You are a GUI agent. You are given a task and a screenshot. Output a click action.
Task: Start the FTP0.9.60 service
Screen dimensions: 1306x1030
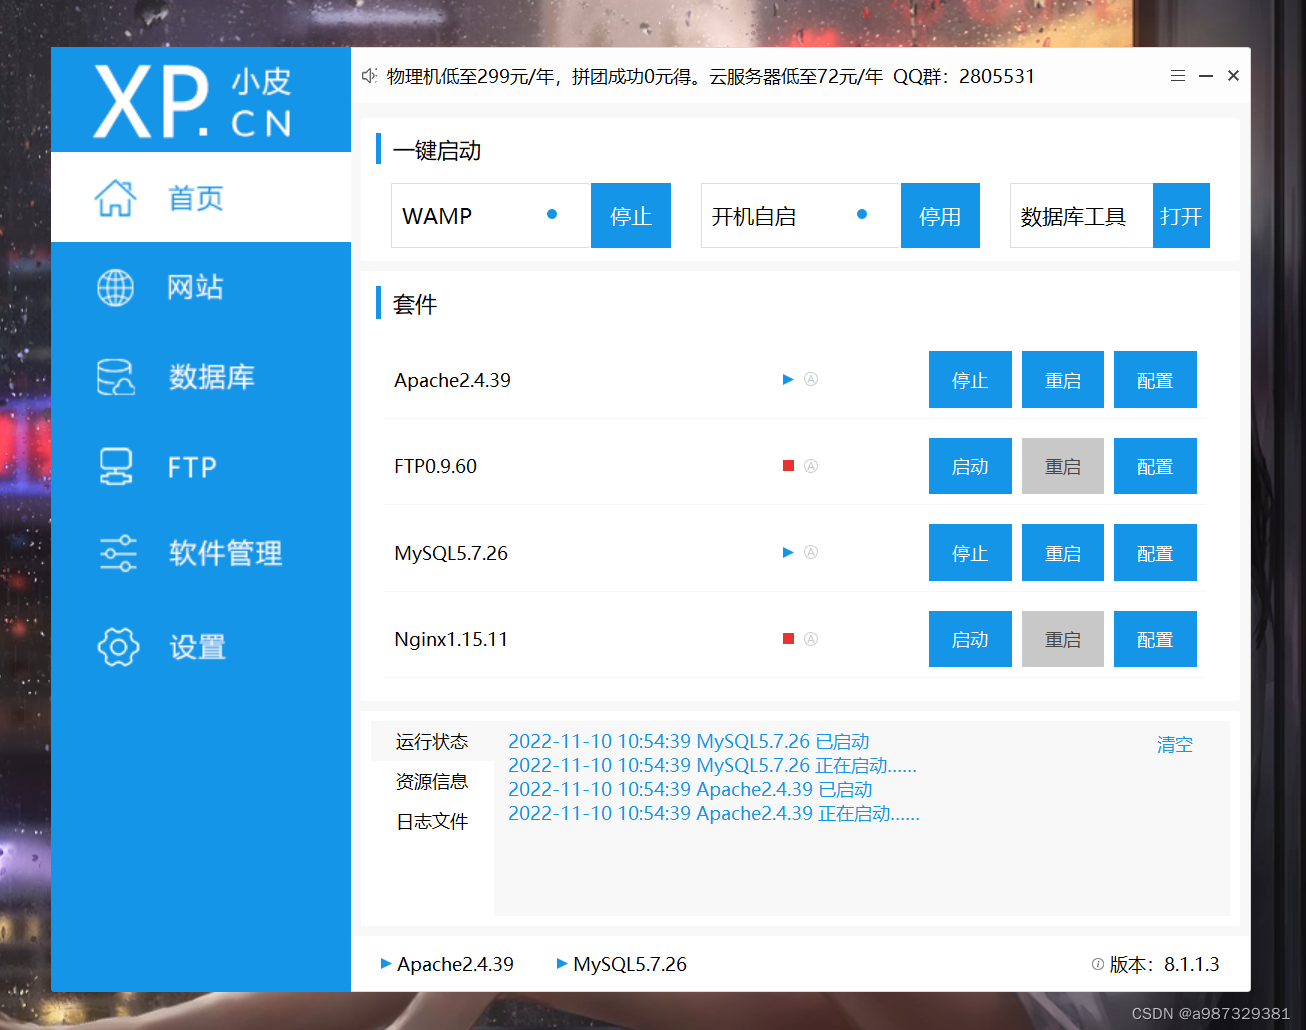pyautogui.click(x=970, y=466)
